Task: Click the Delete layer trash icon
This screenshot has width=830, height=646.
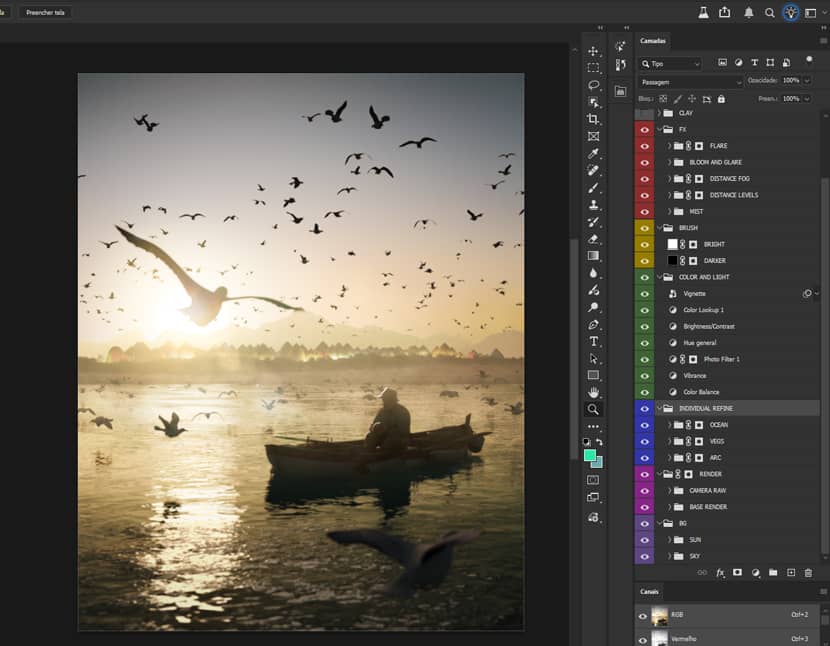Action: (808, 572)
